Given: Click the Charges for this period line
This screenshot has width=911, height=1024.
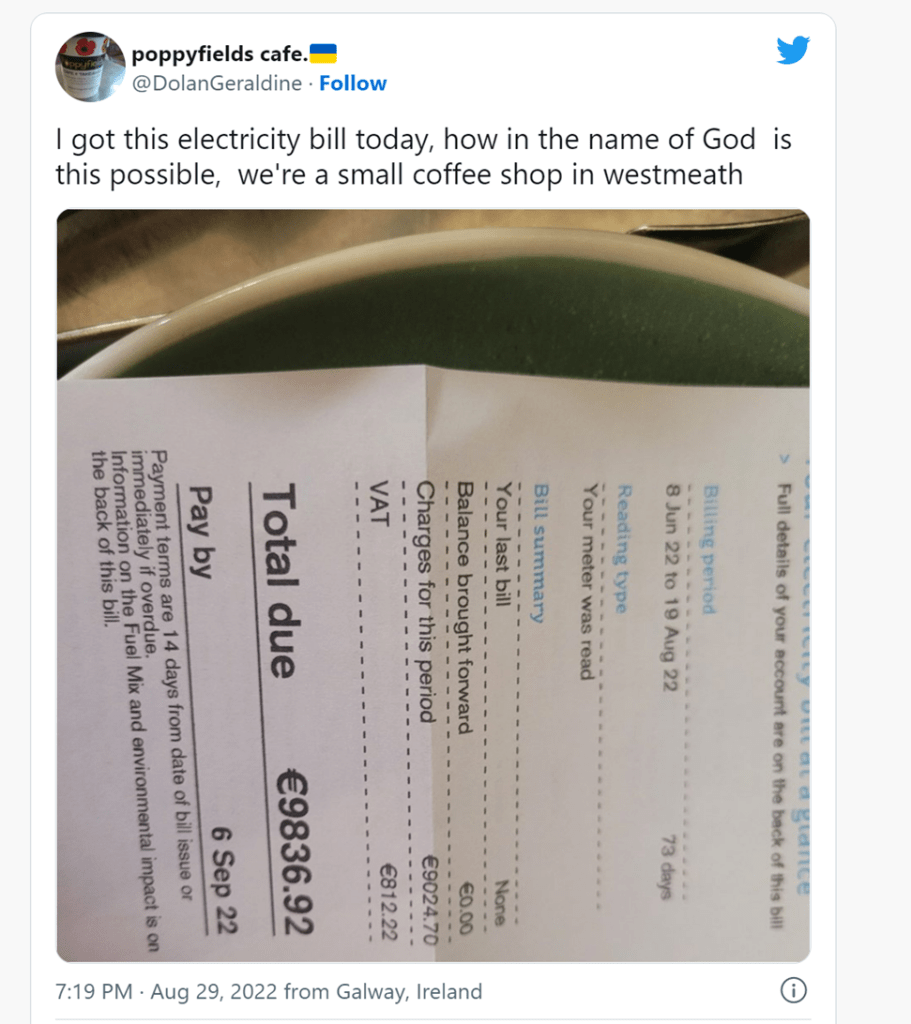Looking at the screenshot, I should (425, 600).
